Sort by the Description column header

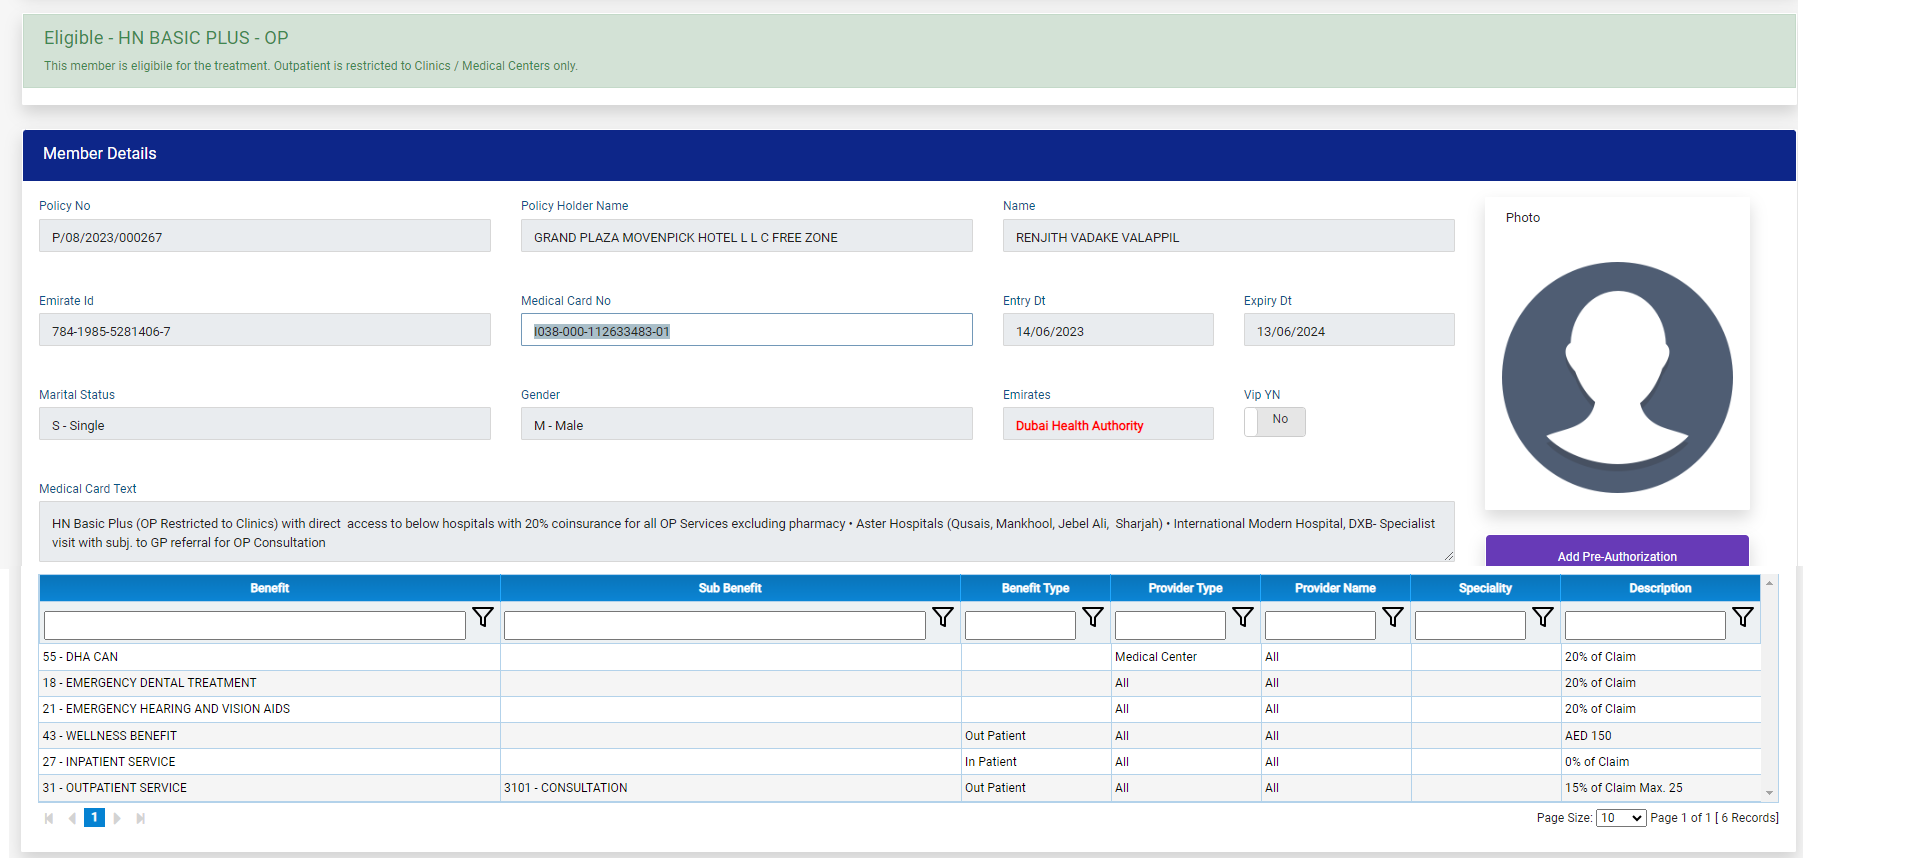point(1659,588)
